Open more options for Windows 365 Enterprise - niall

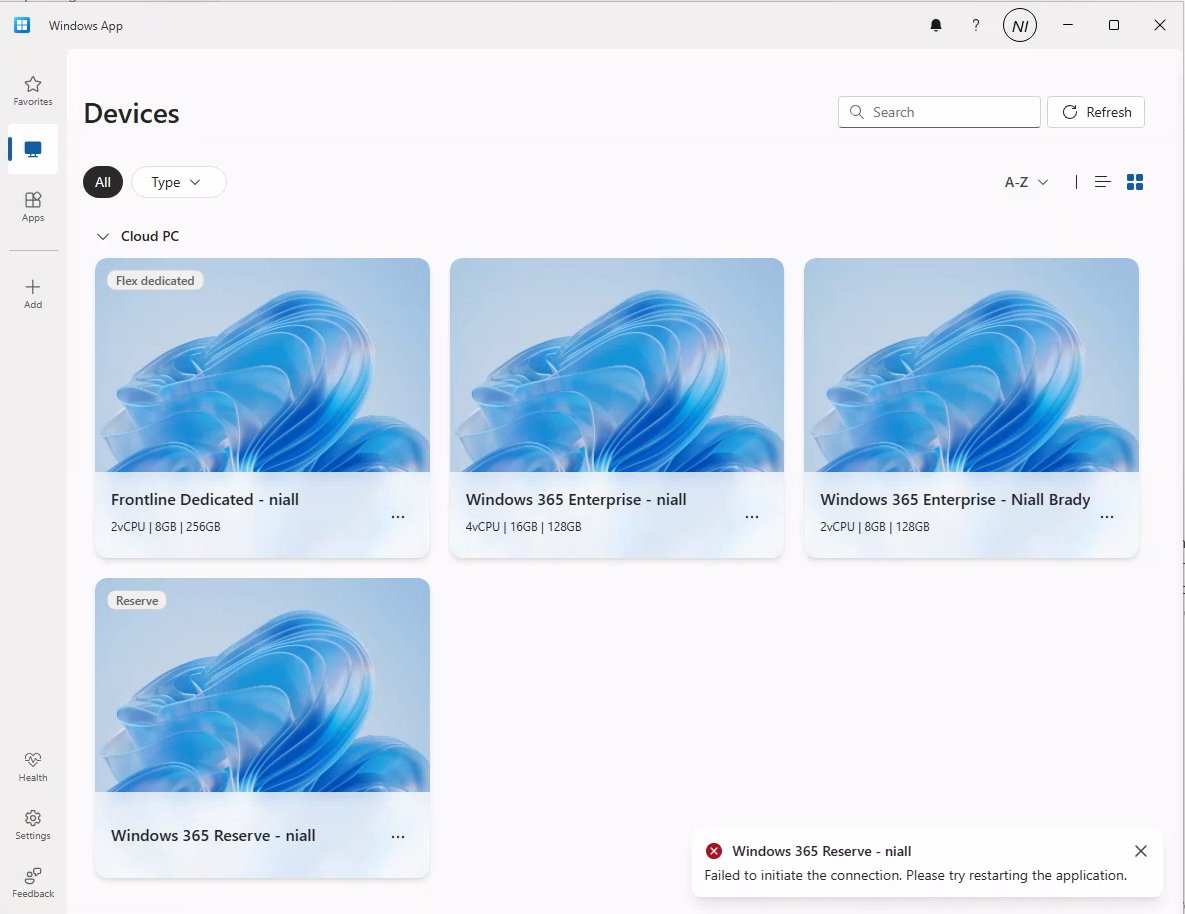coord(752,517)
